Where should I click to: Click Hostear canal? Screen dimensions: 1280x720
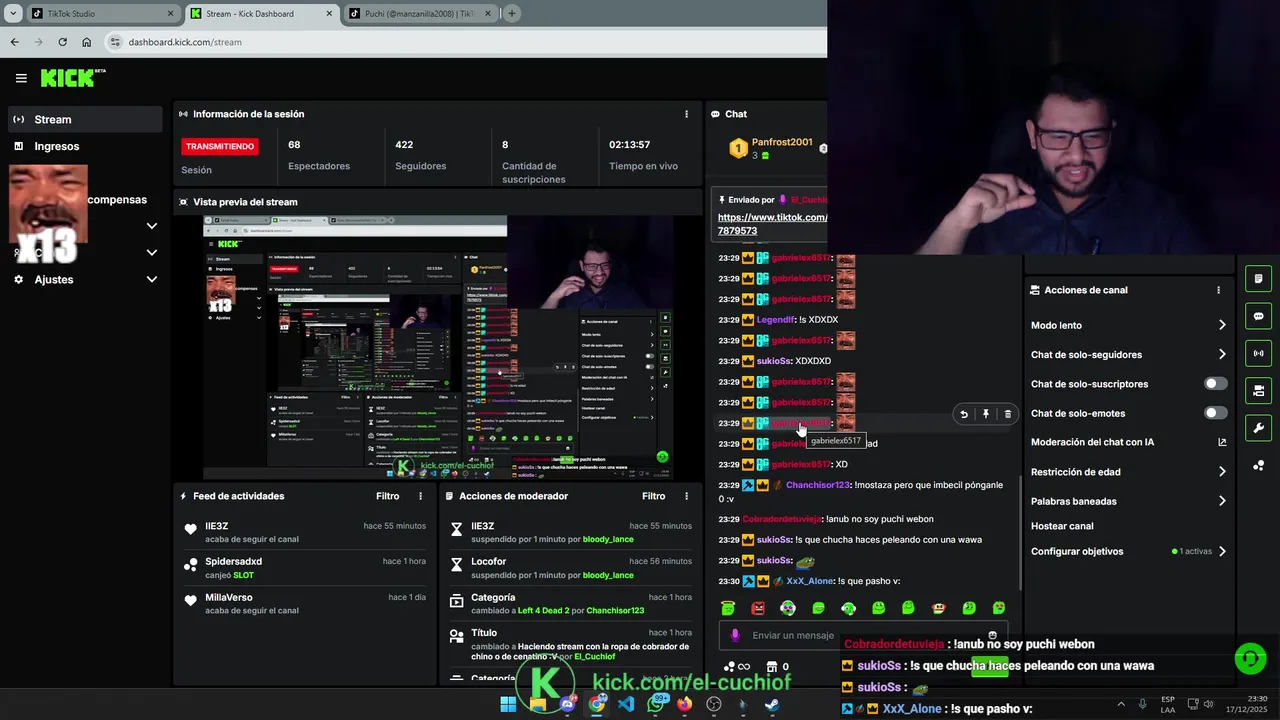click(x=1062, y=526)
